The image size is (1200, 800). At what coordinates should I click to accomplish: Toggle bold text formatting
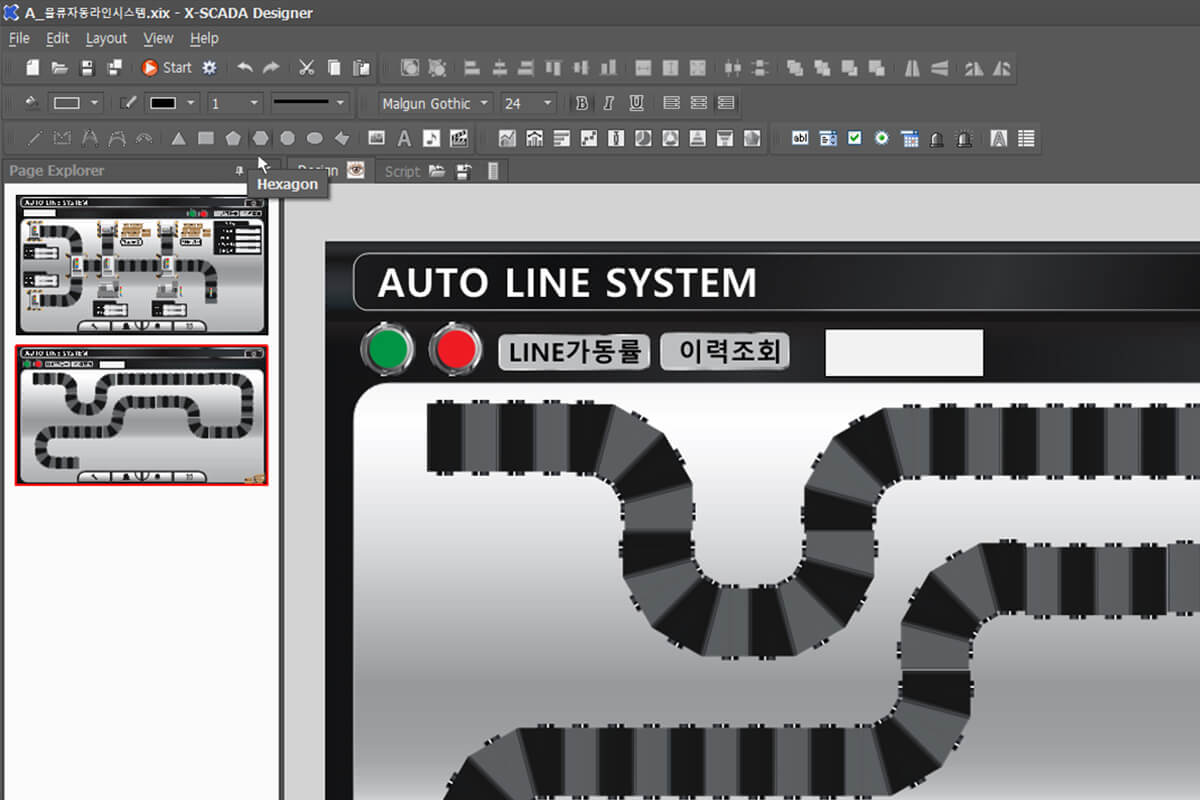[x=582, y=103]
